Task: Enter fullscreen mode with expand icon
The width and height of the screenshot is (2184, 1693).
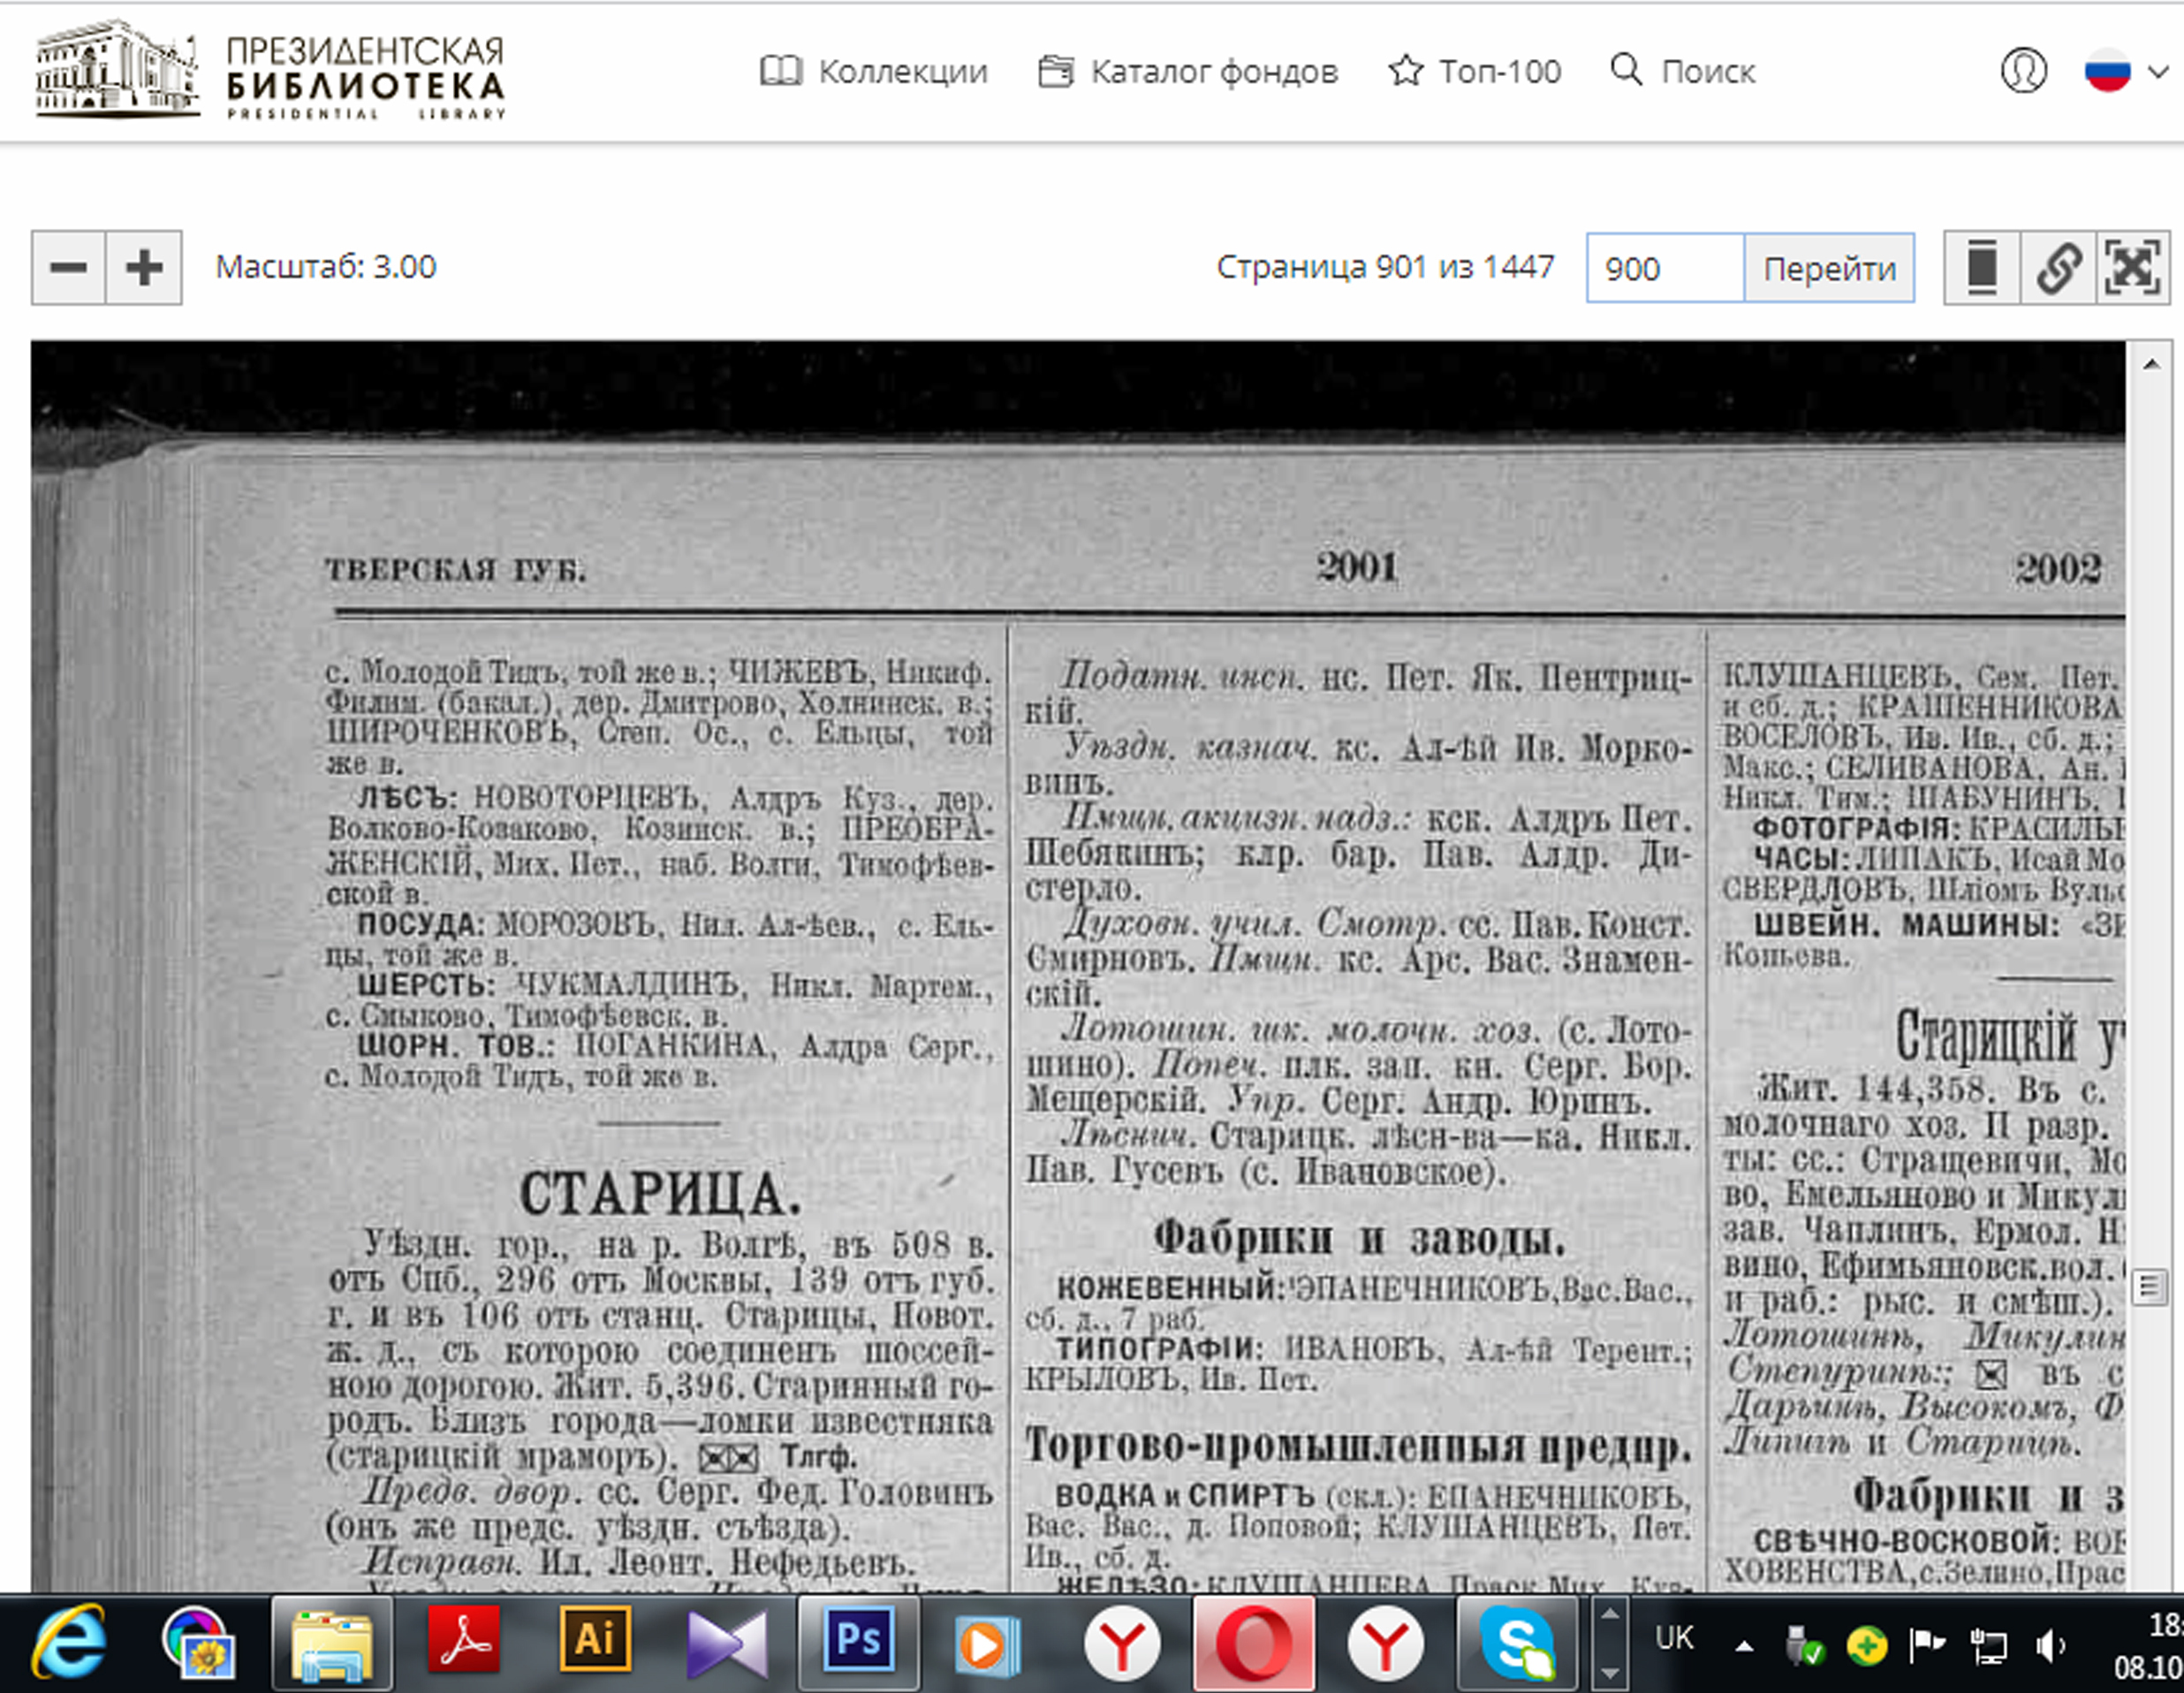Action: coord(2133,268)
